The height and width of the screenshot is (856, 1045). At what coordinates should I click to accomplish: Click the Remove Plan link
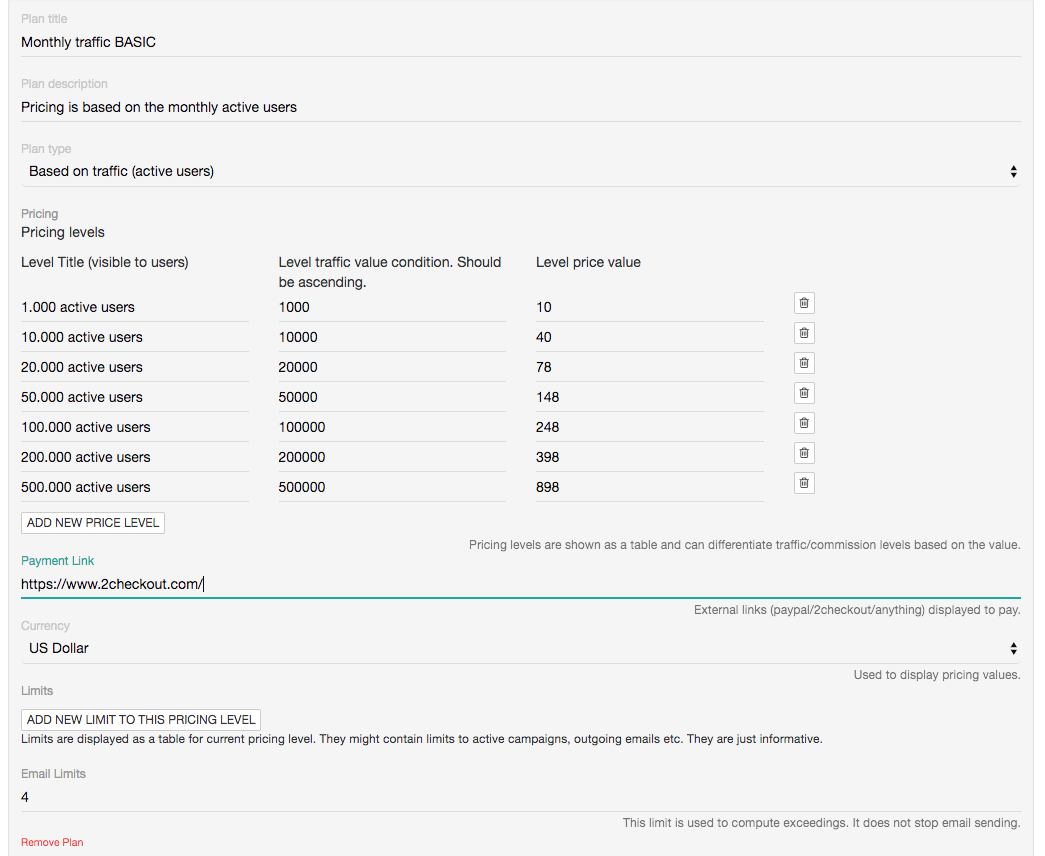click(x=52, y=842)
